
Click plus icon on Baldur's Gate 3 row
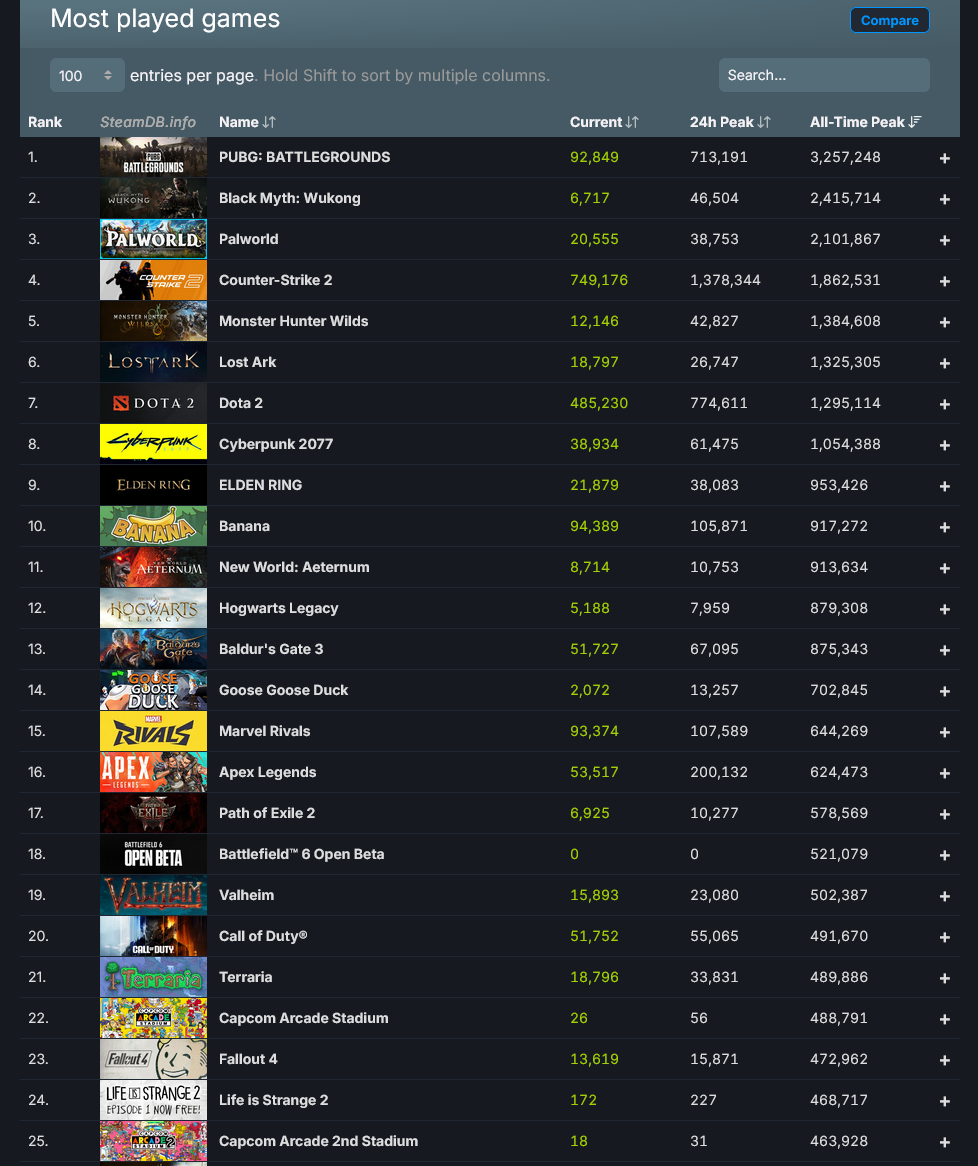pyautogui.click(x=945, y=650)
